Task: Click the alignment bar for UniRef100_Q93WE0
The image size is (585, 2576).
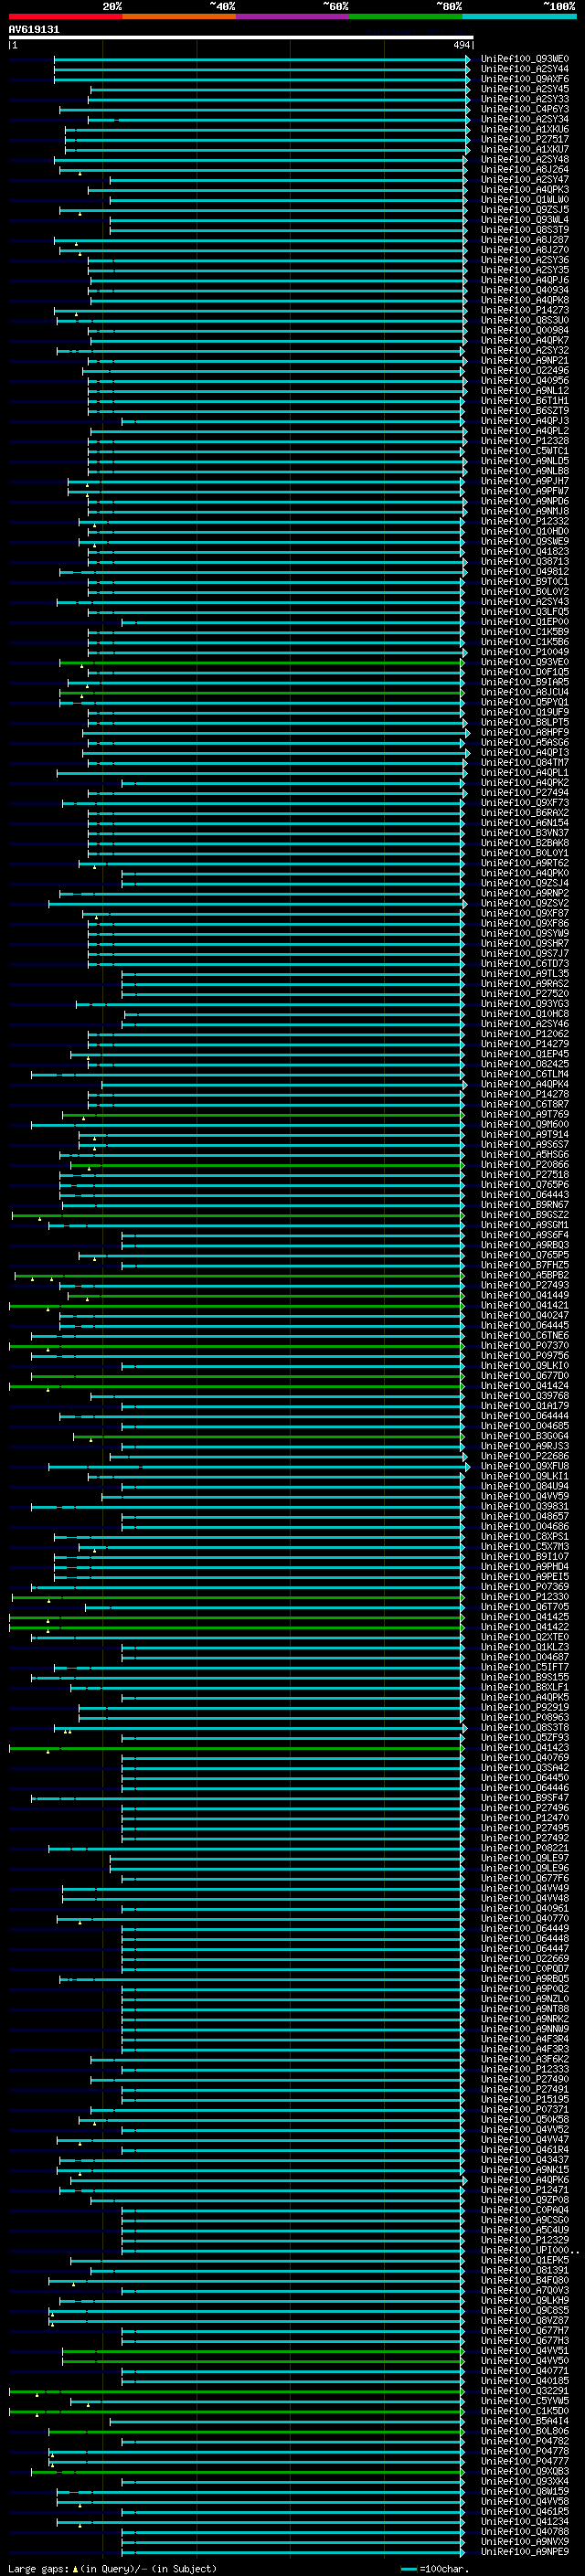Action: 261,59
